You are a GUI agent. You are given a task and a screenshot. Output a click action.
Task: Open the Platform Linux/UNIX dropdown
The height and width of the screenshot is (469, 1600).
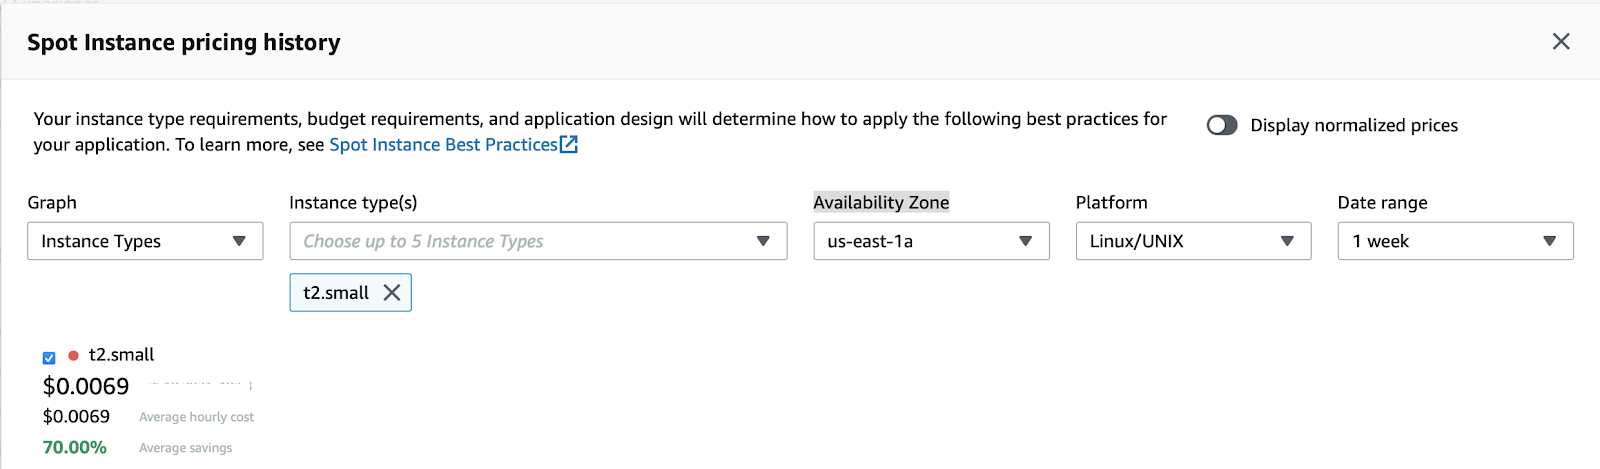(x=1178, y=241)
